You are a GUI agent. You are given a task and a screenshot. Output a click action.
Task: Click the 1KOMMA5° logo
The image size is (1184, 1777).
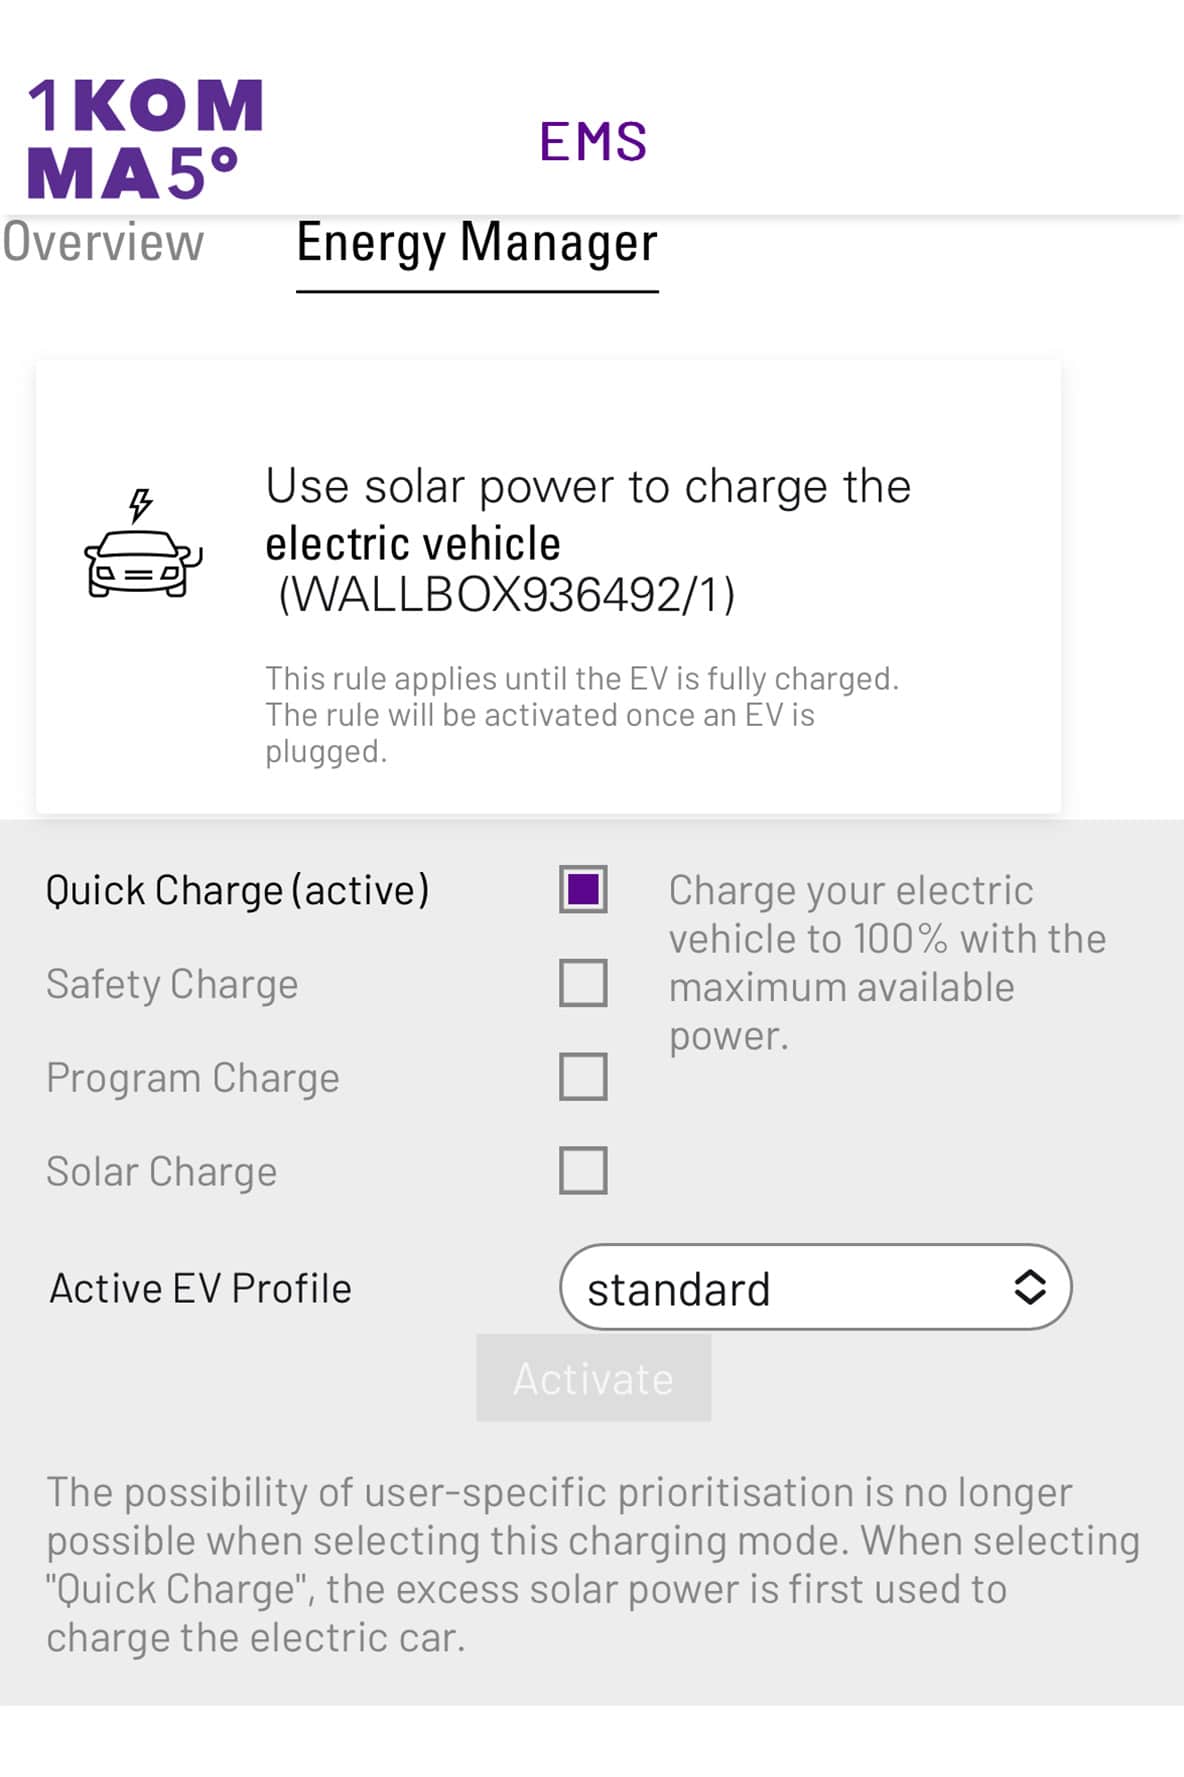(145, 138)
